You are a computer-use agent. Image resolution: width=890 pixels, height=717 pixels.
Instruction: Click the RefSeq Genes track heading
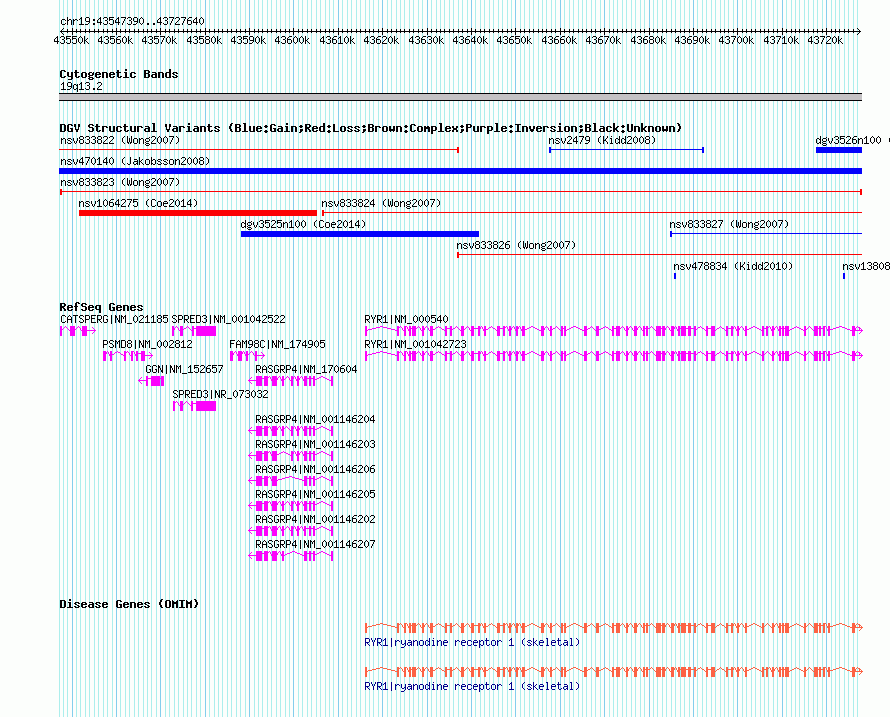click(x=101, y=307)
